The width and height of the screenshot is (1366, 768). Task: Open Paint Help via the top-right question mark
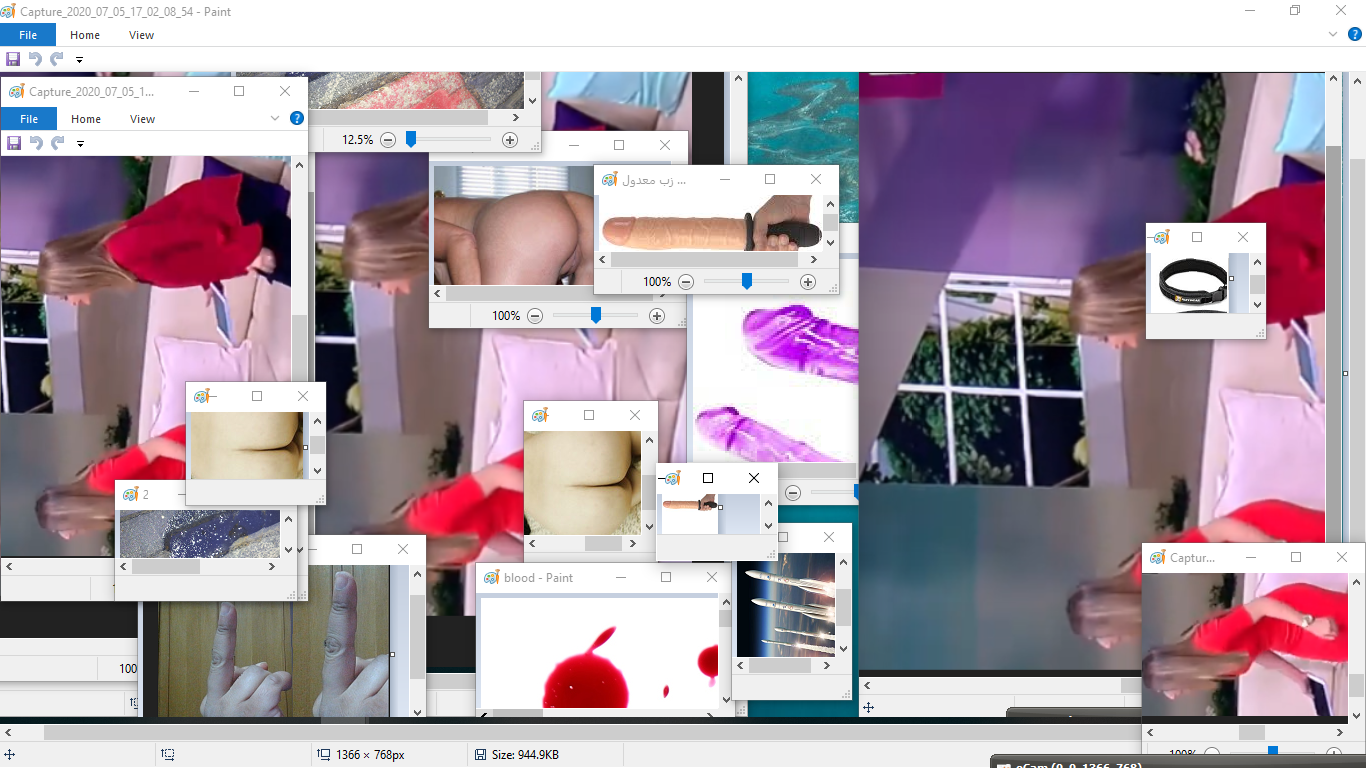[1355, 34]
